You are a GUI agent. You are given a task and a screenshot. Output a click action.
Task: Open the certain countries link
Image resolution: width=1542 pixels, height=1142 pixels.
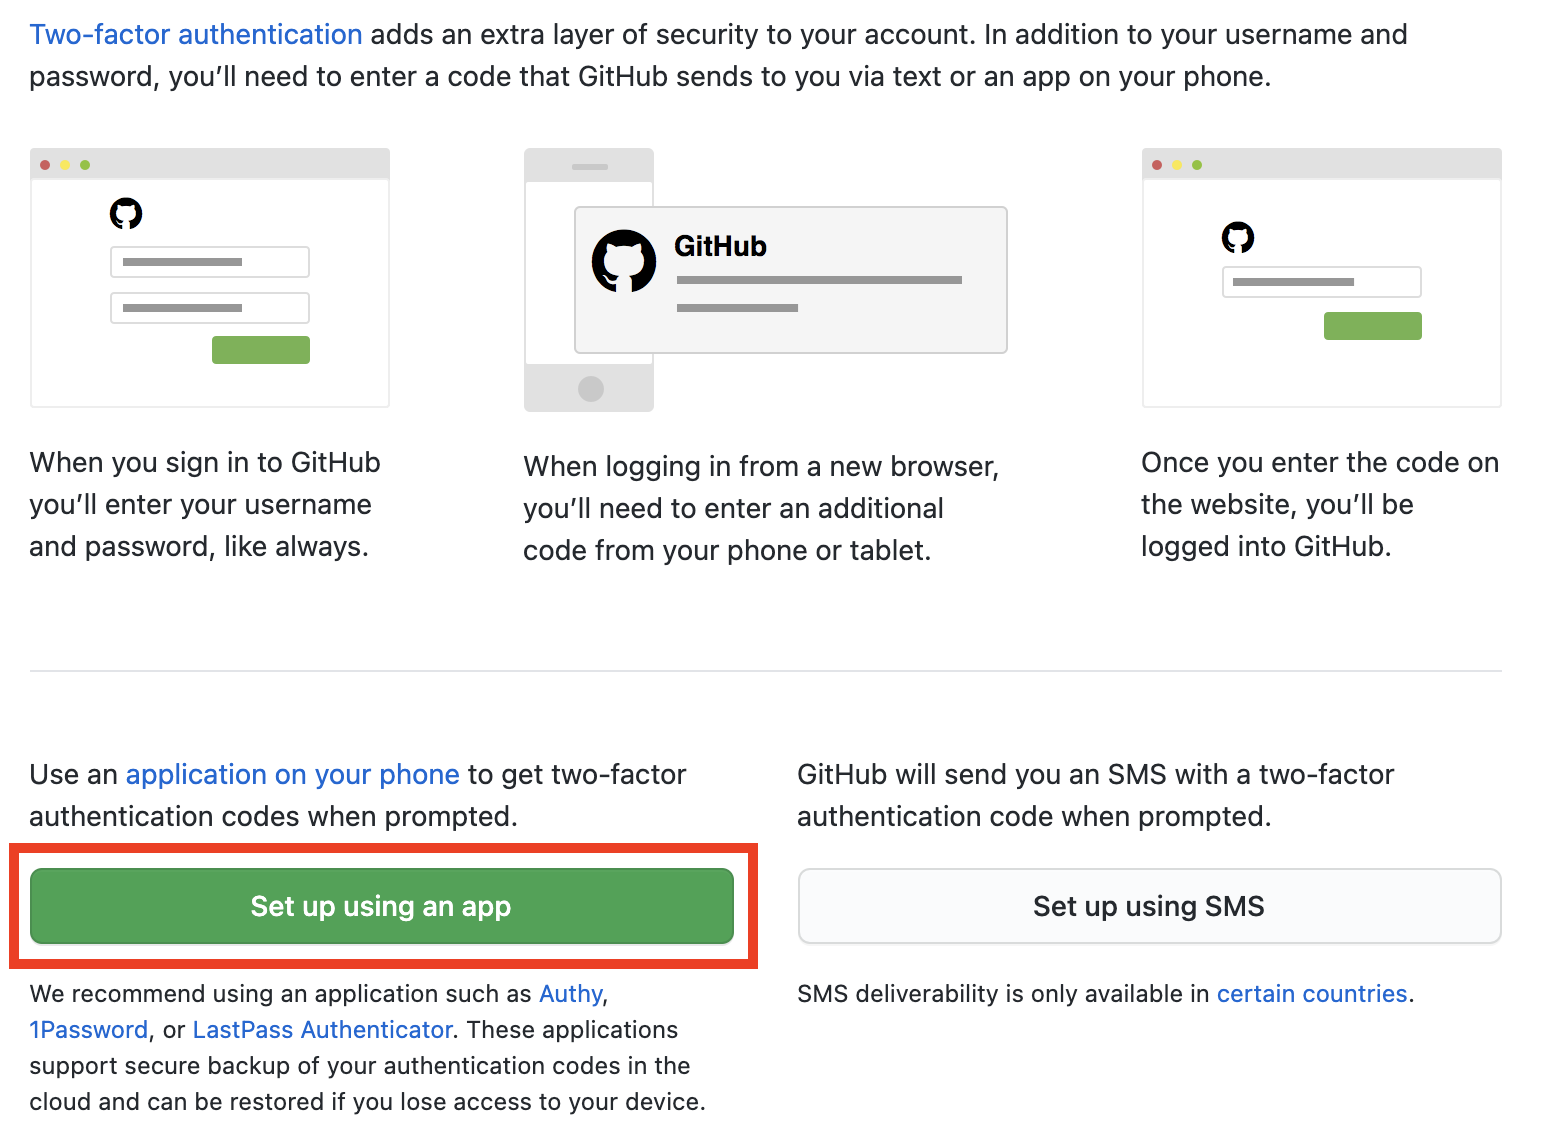coord(1312,993)
